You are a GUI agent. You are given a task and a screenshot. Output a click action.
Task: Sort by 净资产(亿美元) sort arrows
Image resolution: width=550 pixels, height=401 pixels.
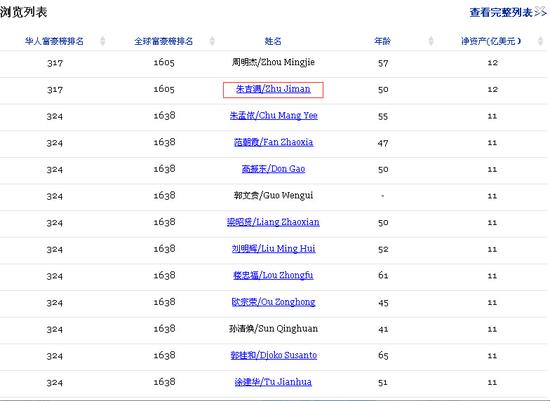pos(540,41)
